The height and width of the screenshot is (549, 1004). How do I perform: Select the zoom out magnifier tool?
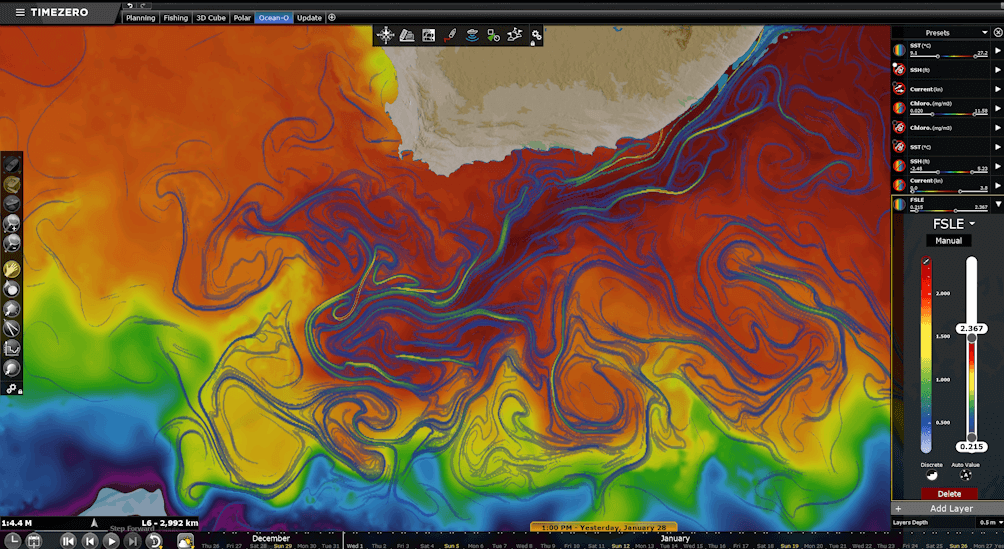pyautogui.click(x=12, y=243)
